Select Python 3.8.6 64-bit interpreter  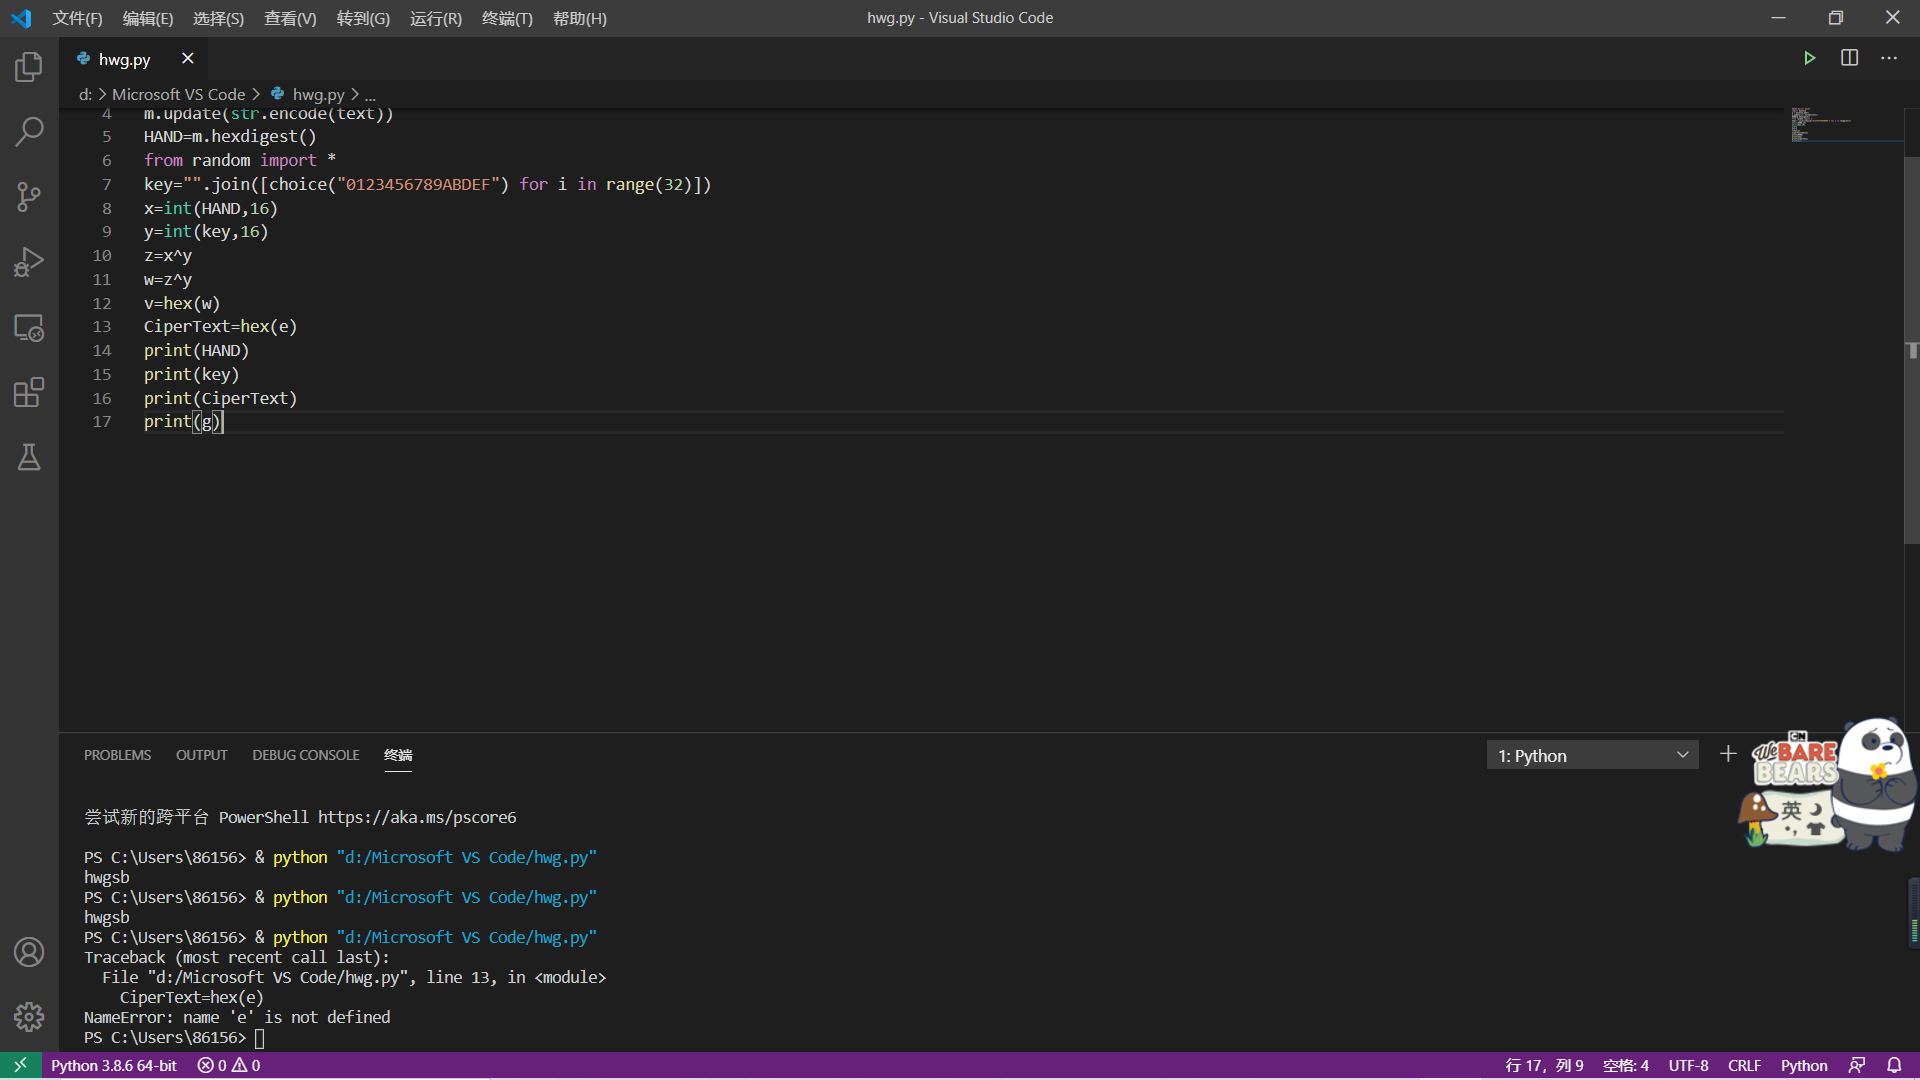coord(114,1066)
